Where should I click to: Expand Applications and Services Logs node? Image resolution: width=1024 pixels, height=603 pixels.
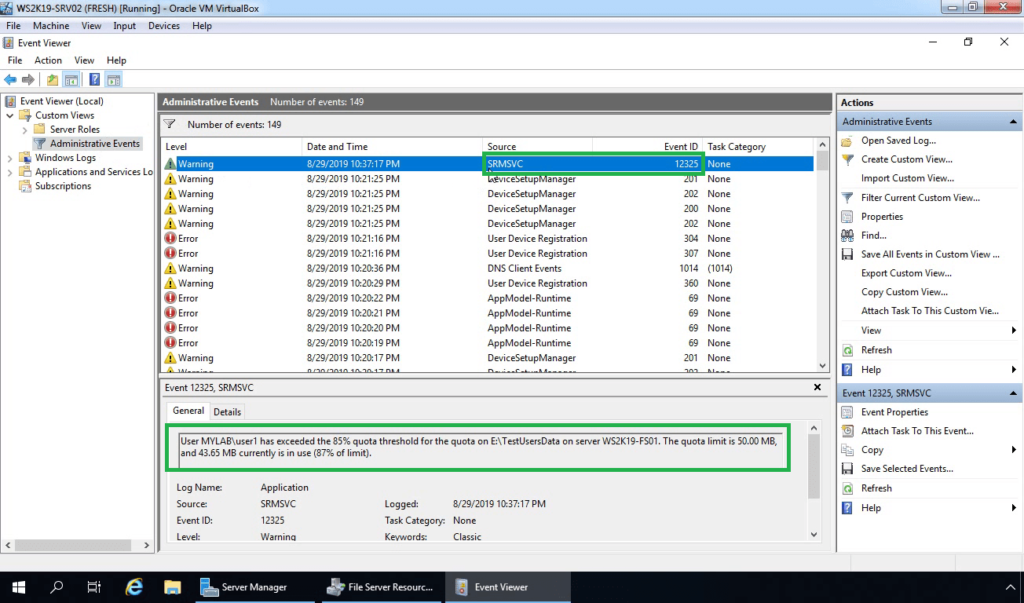10,172
